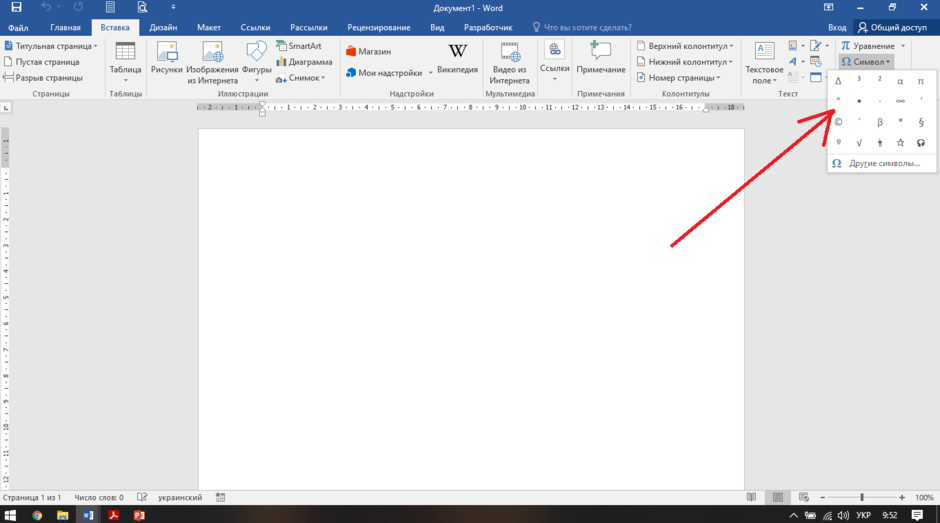Open the Снимок (Screenshot) dropdown
Screen dimensions: 940x523
pyautogui.click(x=300, y=78)
